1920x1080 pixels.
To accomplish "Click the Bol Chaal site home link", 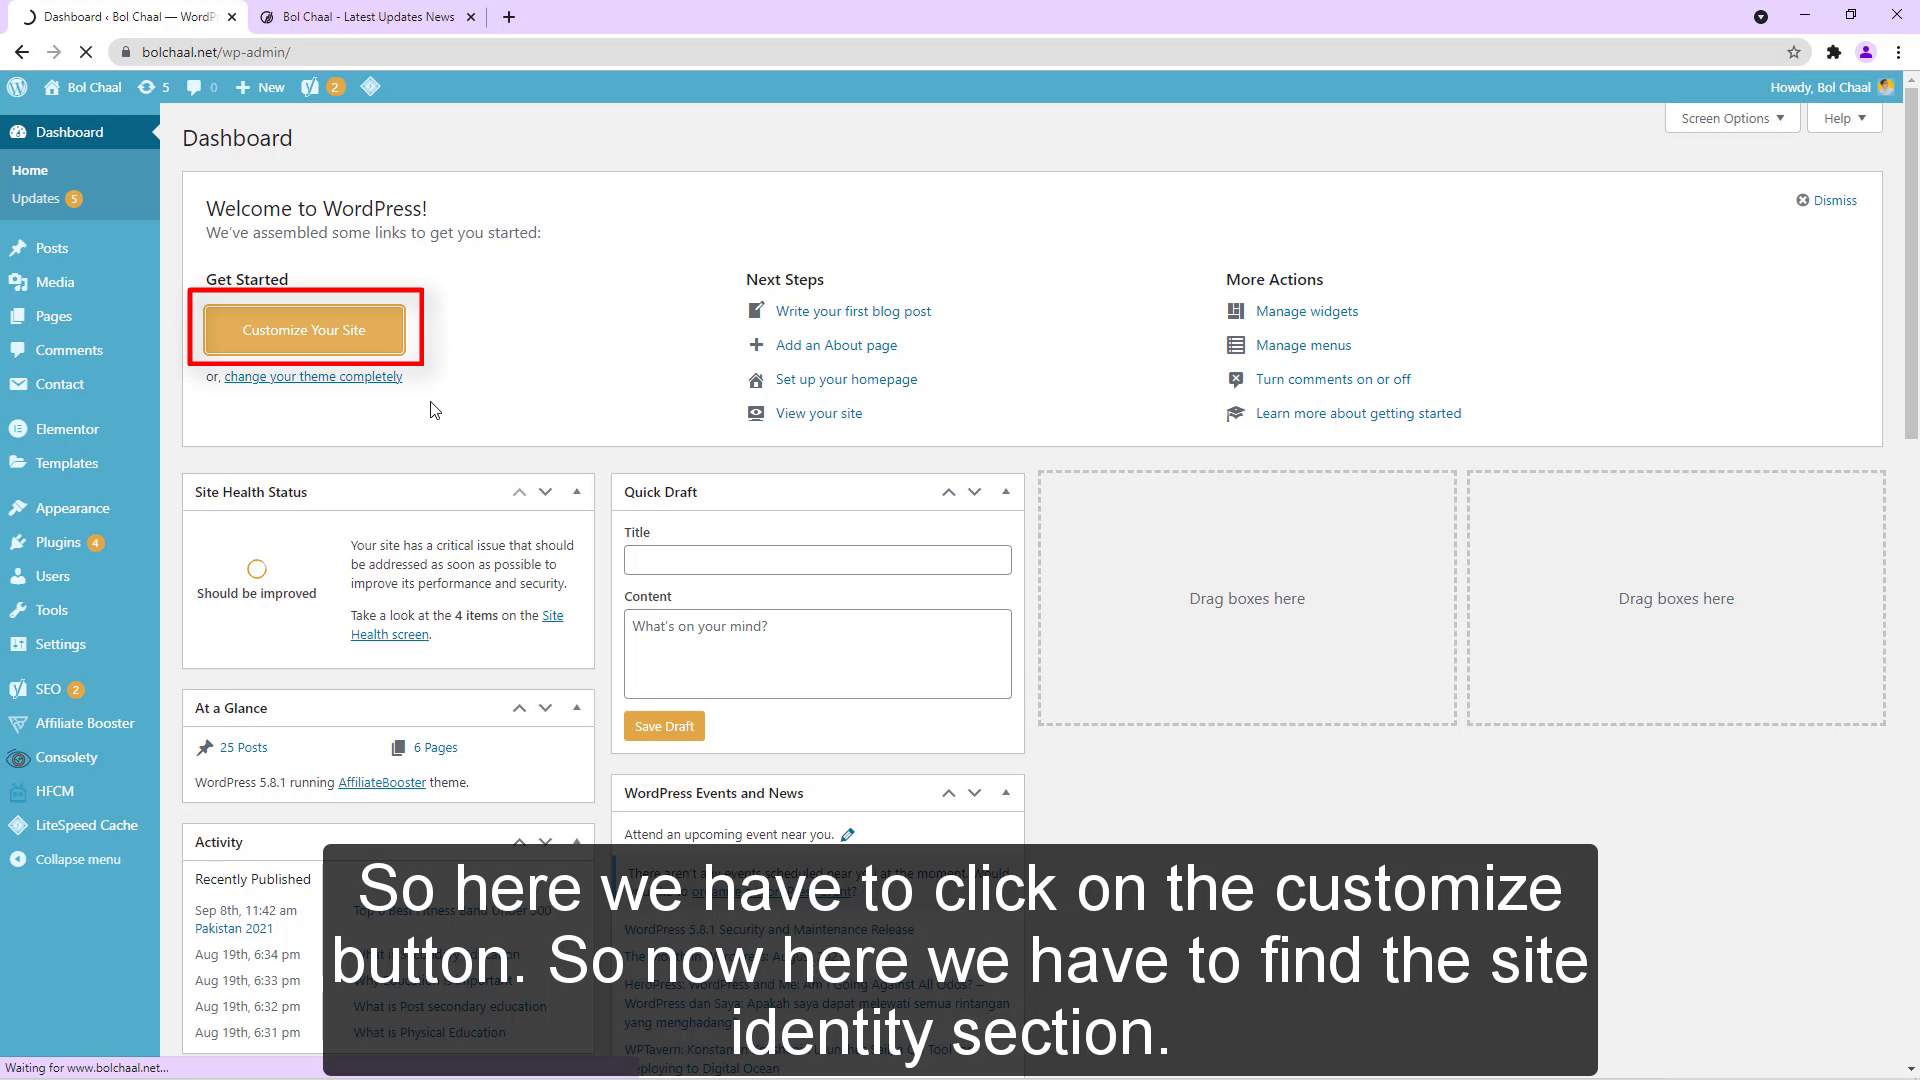I will [x=83, y=87].
